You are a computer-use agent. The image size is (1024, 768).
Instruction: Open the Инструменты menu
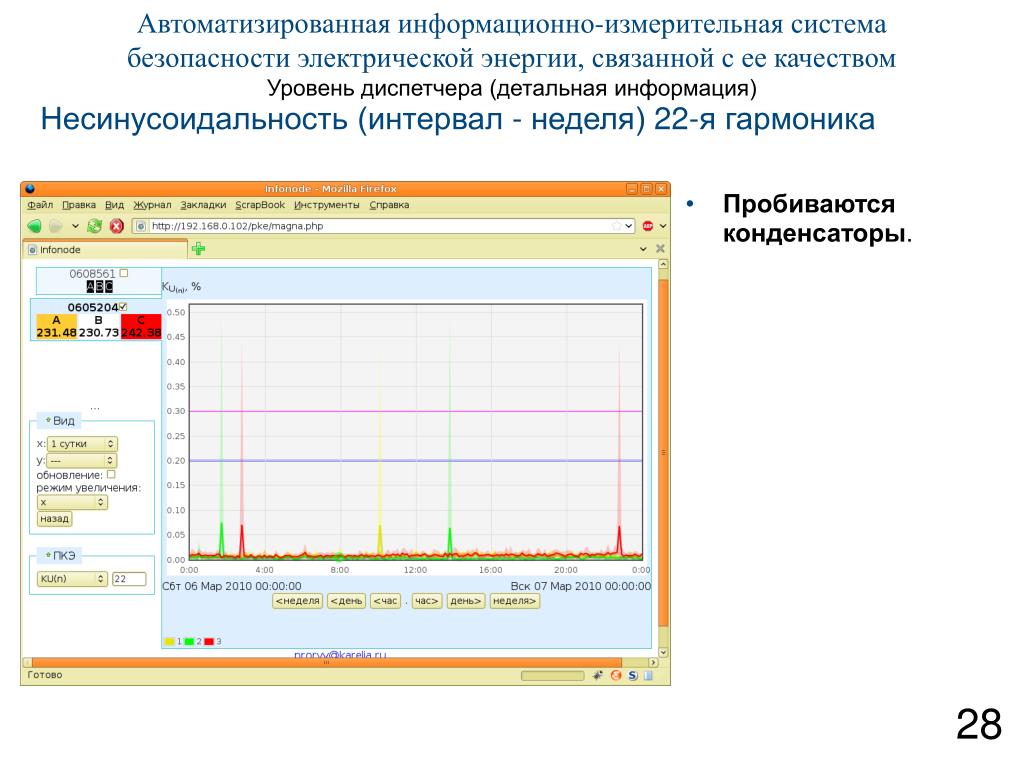click(x=327, y=205)
